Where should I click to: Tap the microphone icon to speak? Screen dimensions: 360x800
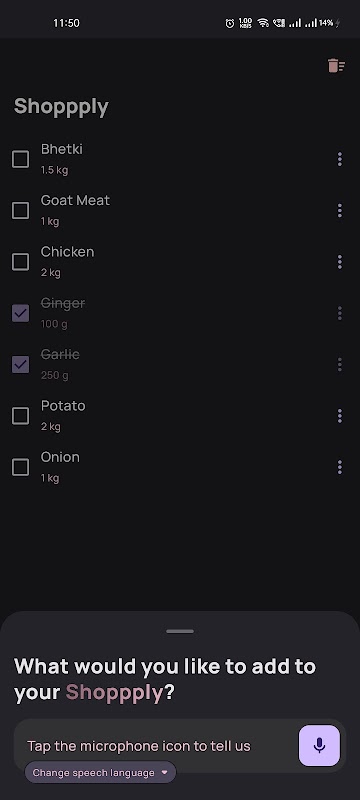[319, 745]
